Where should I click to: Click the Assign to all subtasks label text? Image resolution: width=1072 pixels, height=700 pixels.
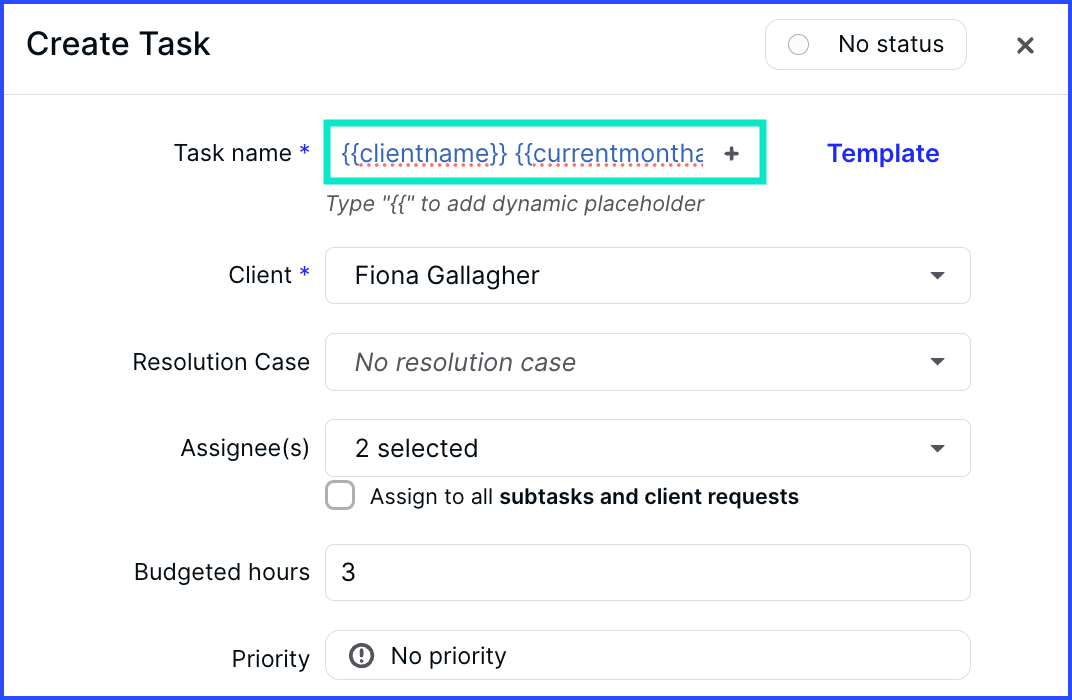[x=584, y=496]
